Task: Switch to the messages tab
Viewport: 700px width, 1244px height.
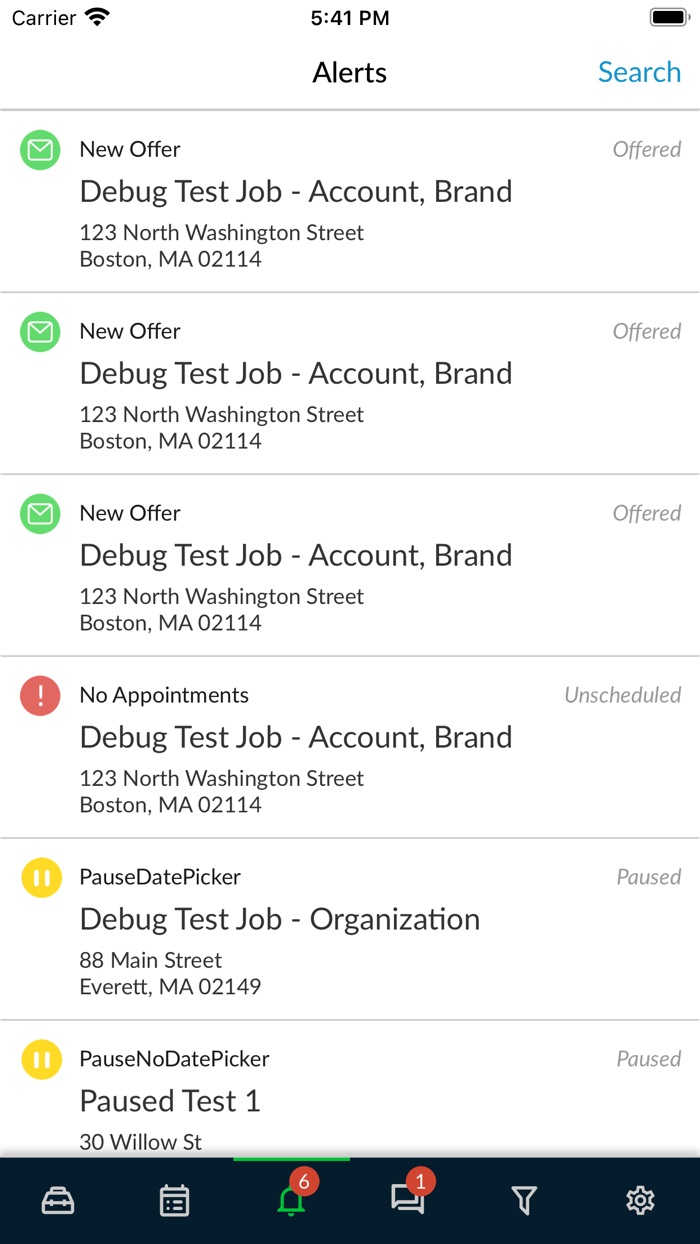Action: [x=407, y=1200]
